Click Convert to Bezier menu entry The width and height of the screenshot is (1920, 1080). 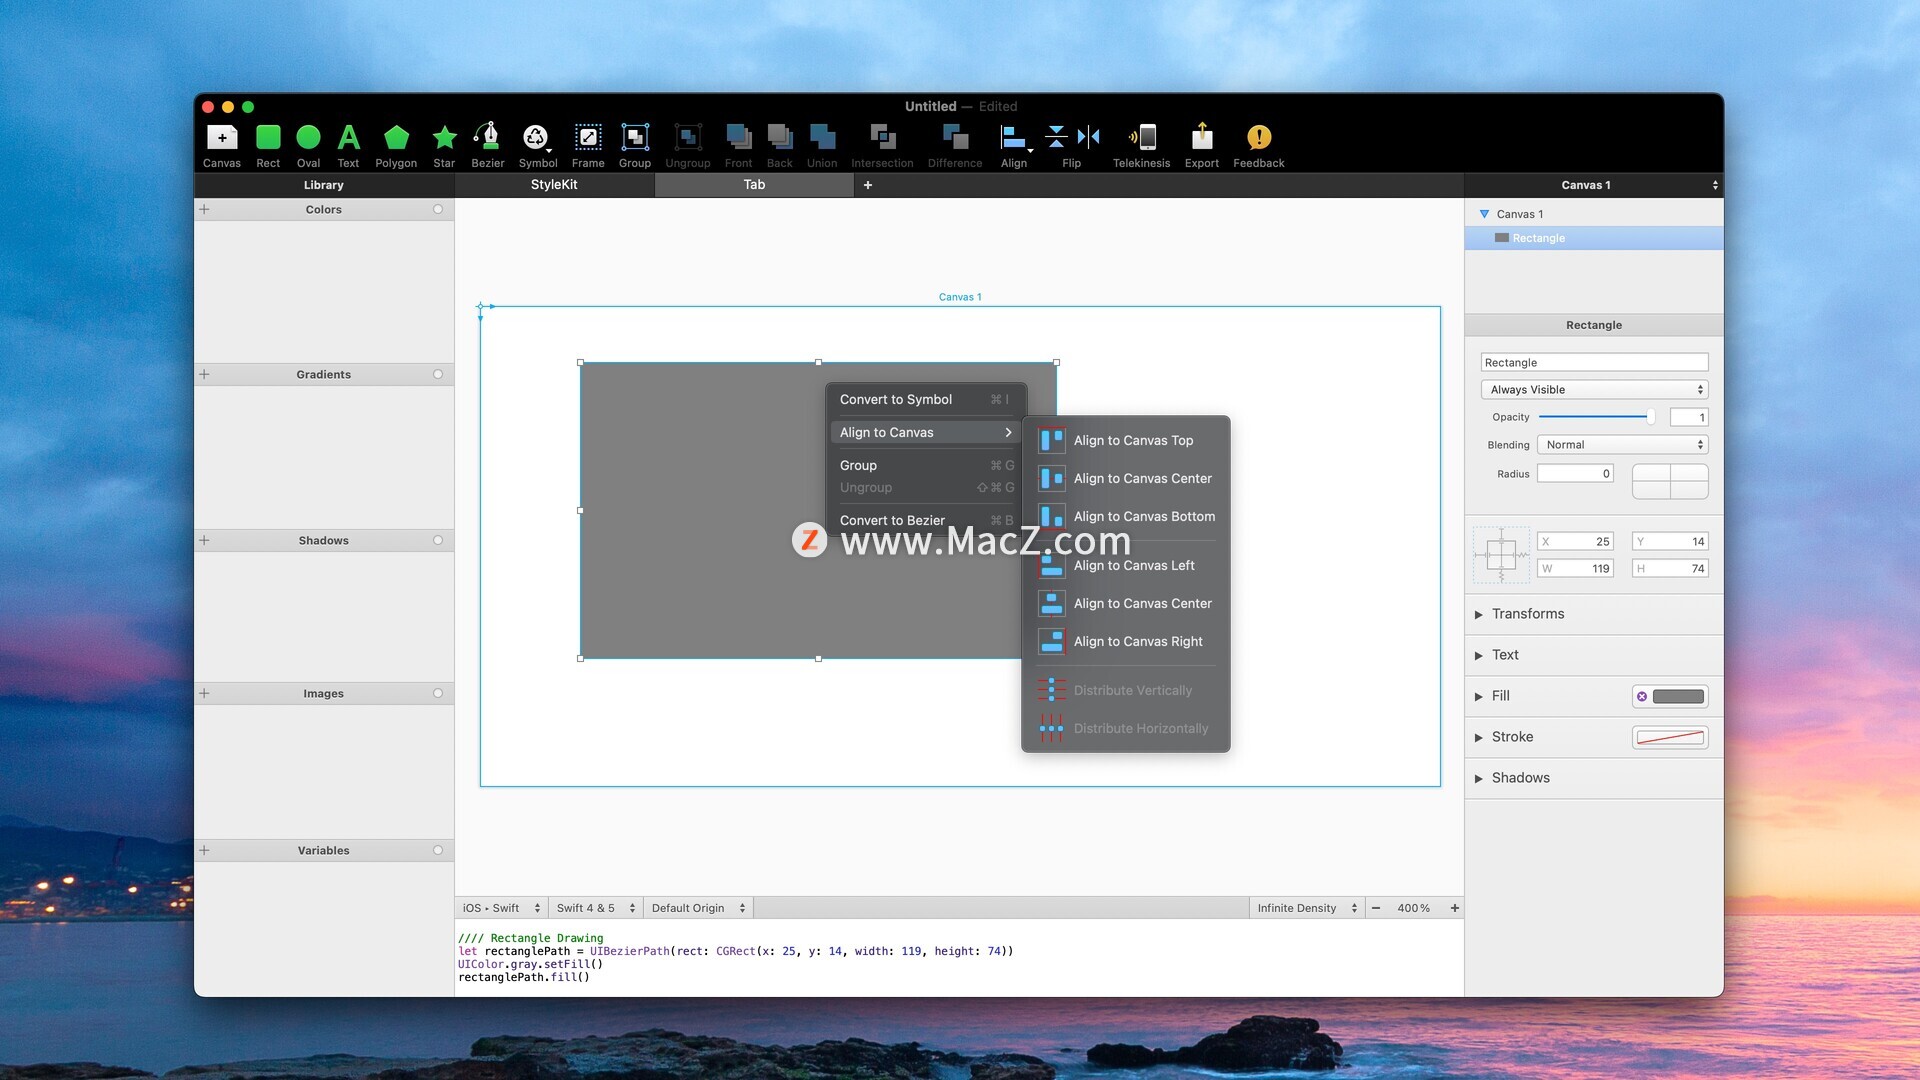pyautogui.click(x=926, y=520)
